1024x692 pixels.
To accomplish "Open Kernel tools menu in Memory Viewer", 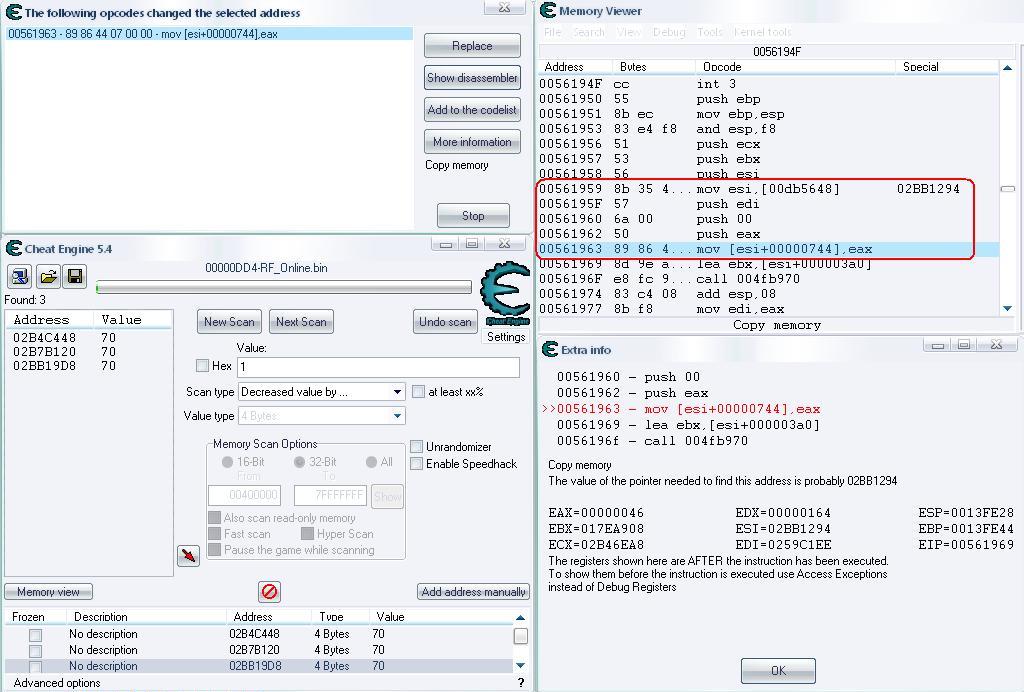I will [762, 32].
